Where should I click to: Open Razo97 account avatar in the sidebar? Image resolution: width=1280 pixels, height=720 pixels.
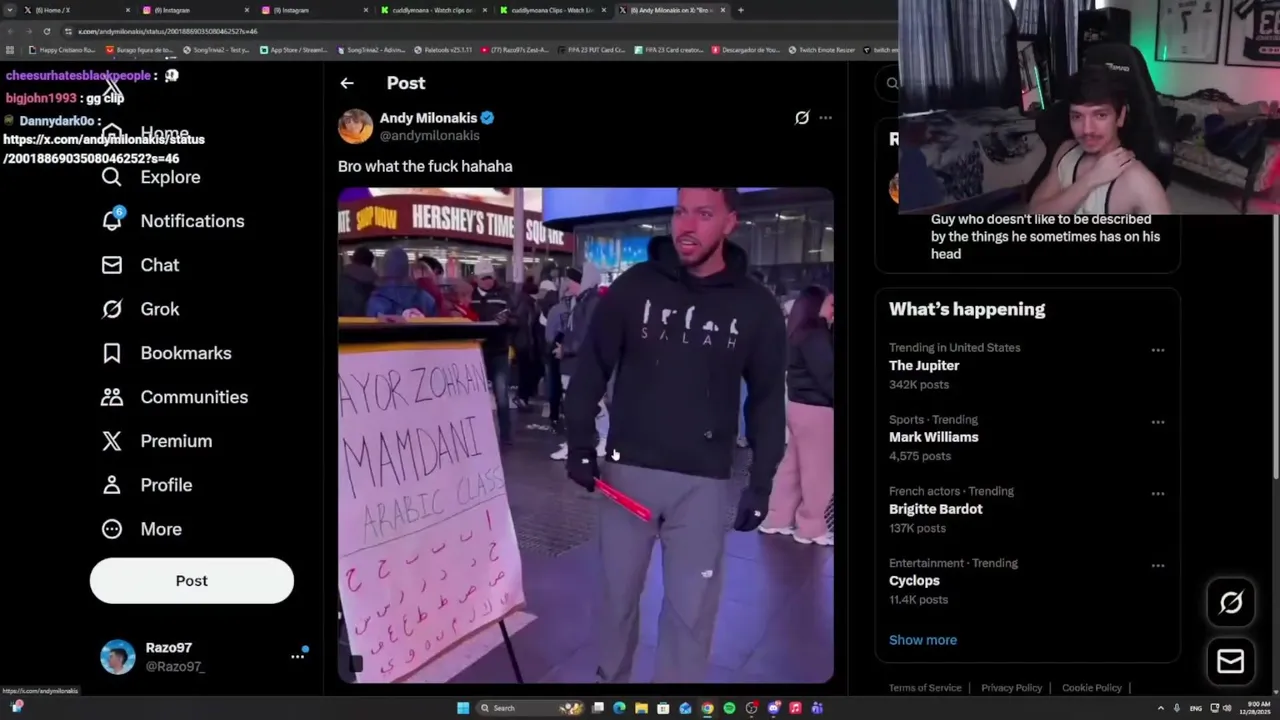[x=118, y=657]
